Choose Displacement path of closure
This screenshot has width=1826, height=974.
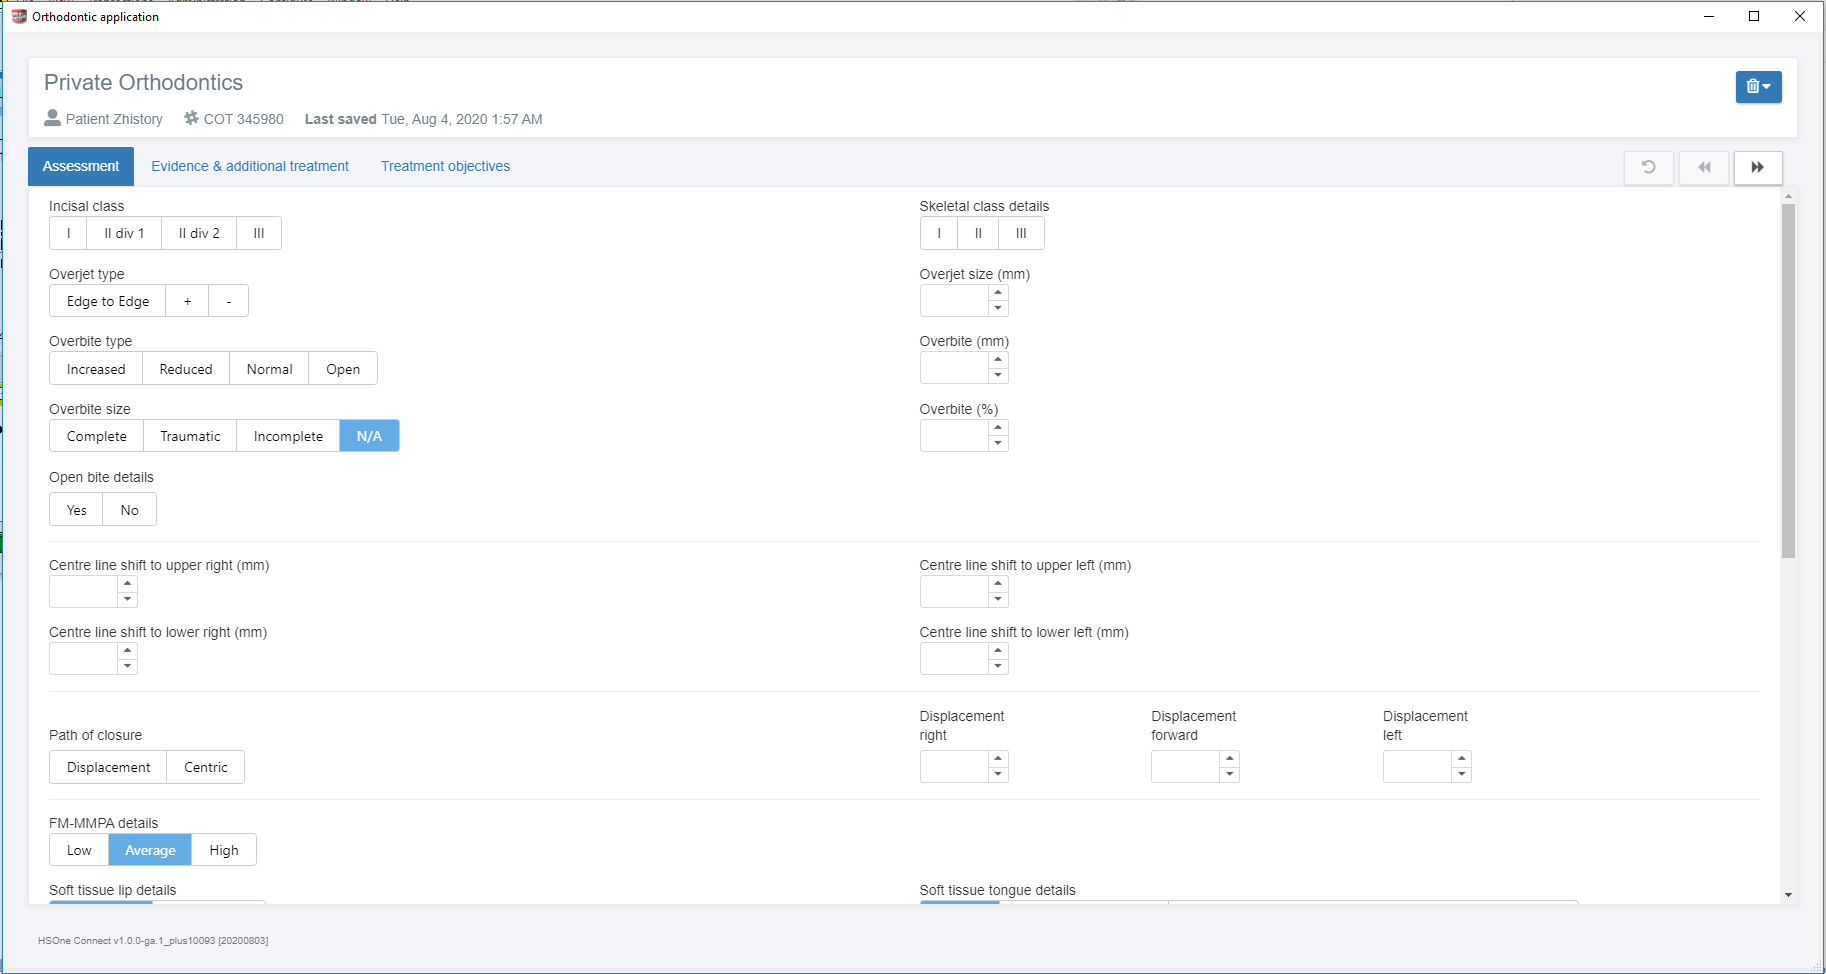108,767
